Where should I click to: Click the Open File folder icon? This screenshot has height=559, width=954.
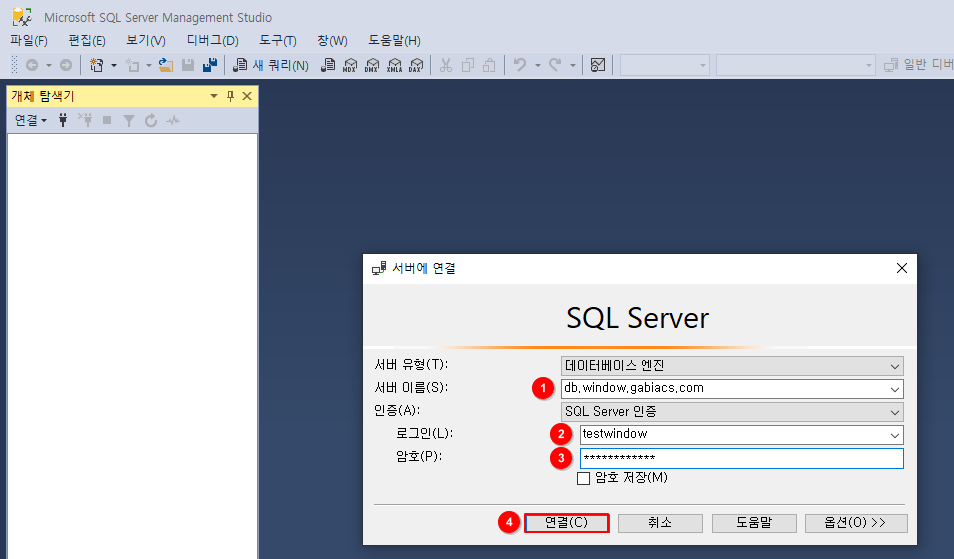pyautogui.click(x=165, y=65)
